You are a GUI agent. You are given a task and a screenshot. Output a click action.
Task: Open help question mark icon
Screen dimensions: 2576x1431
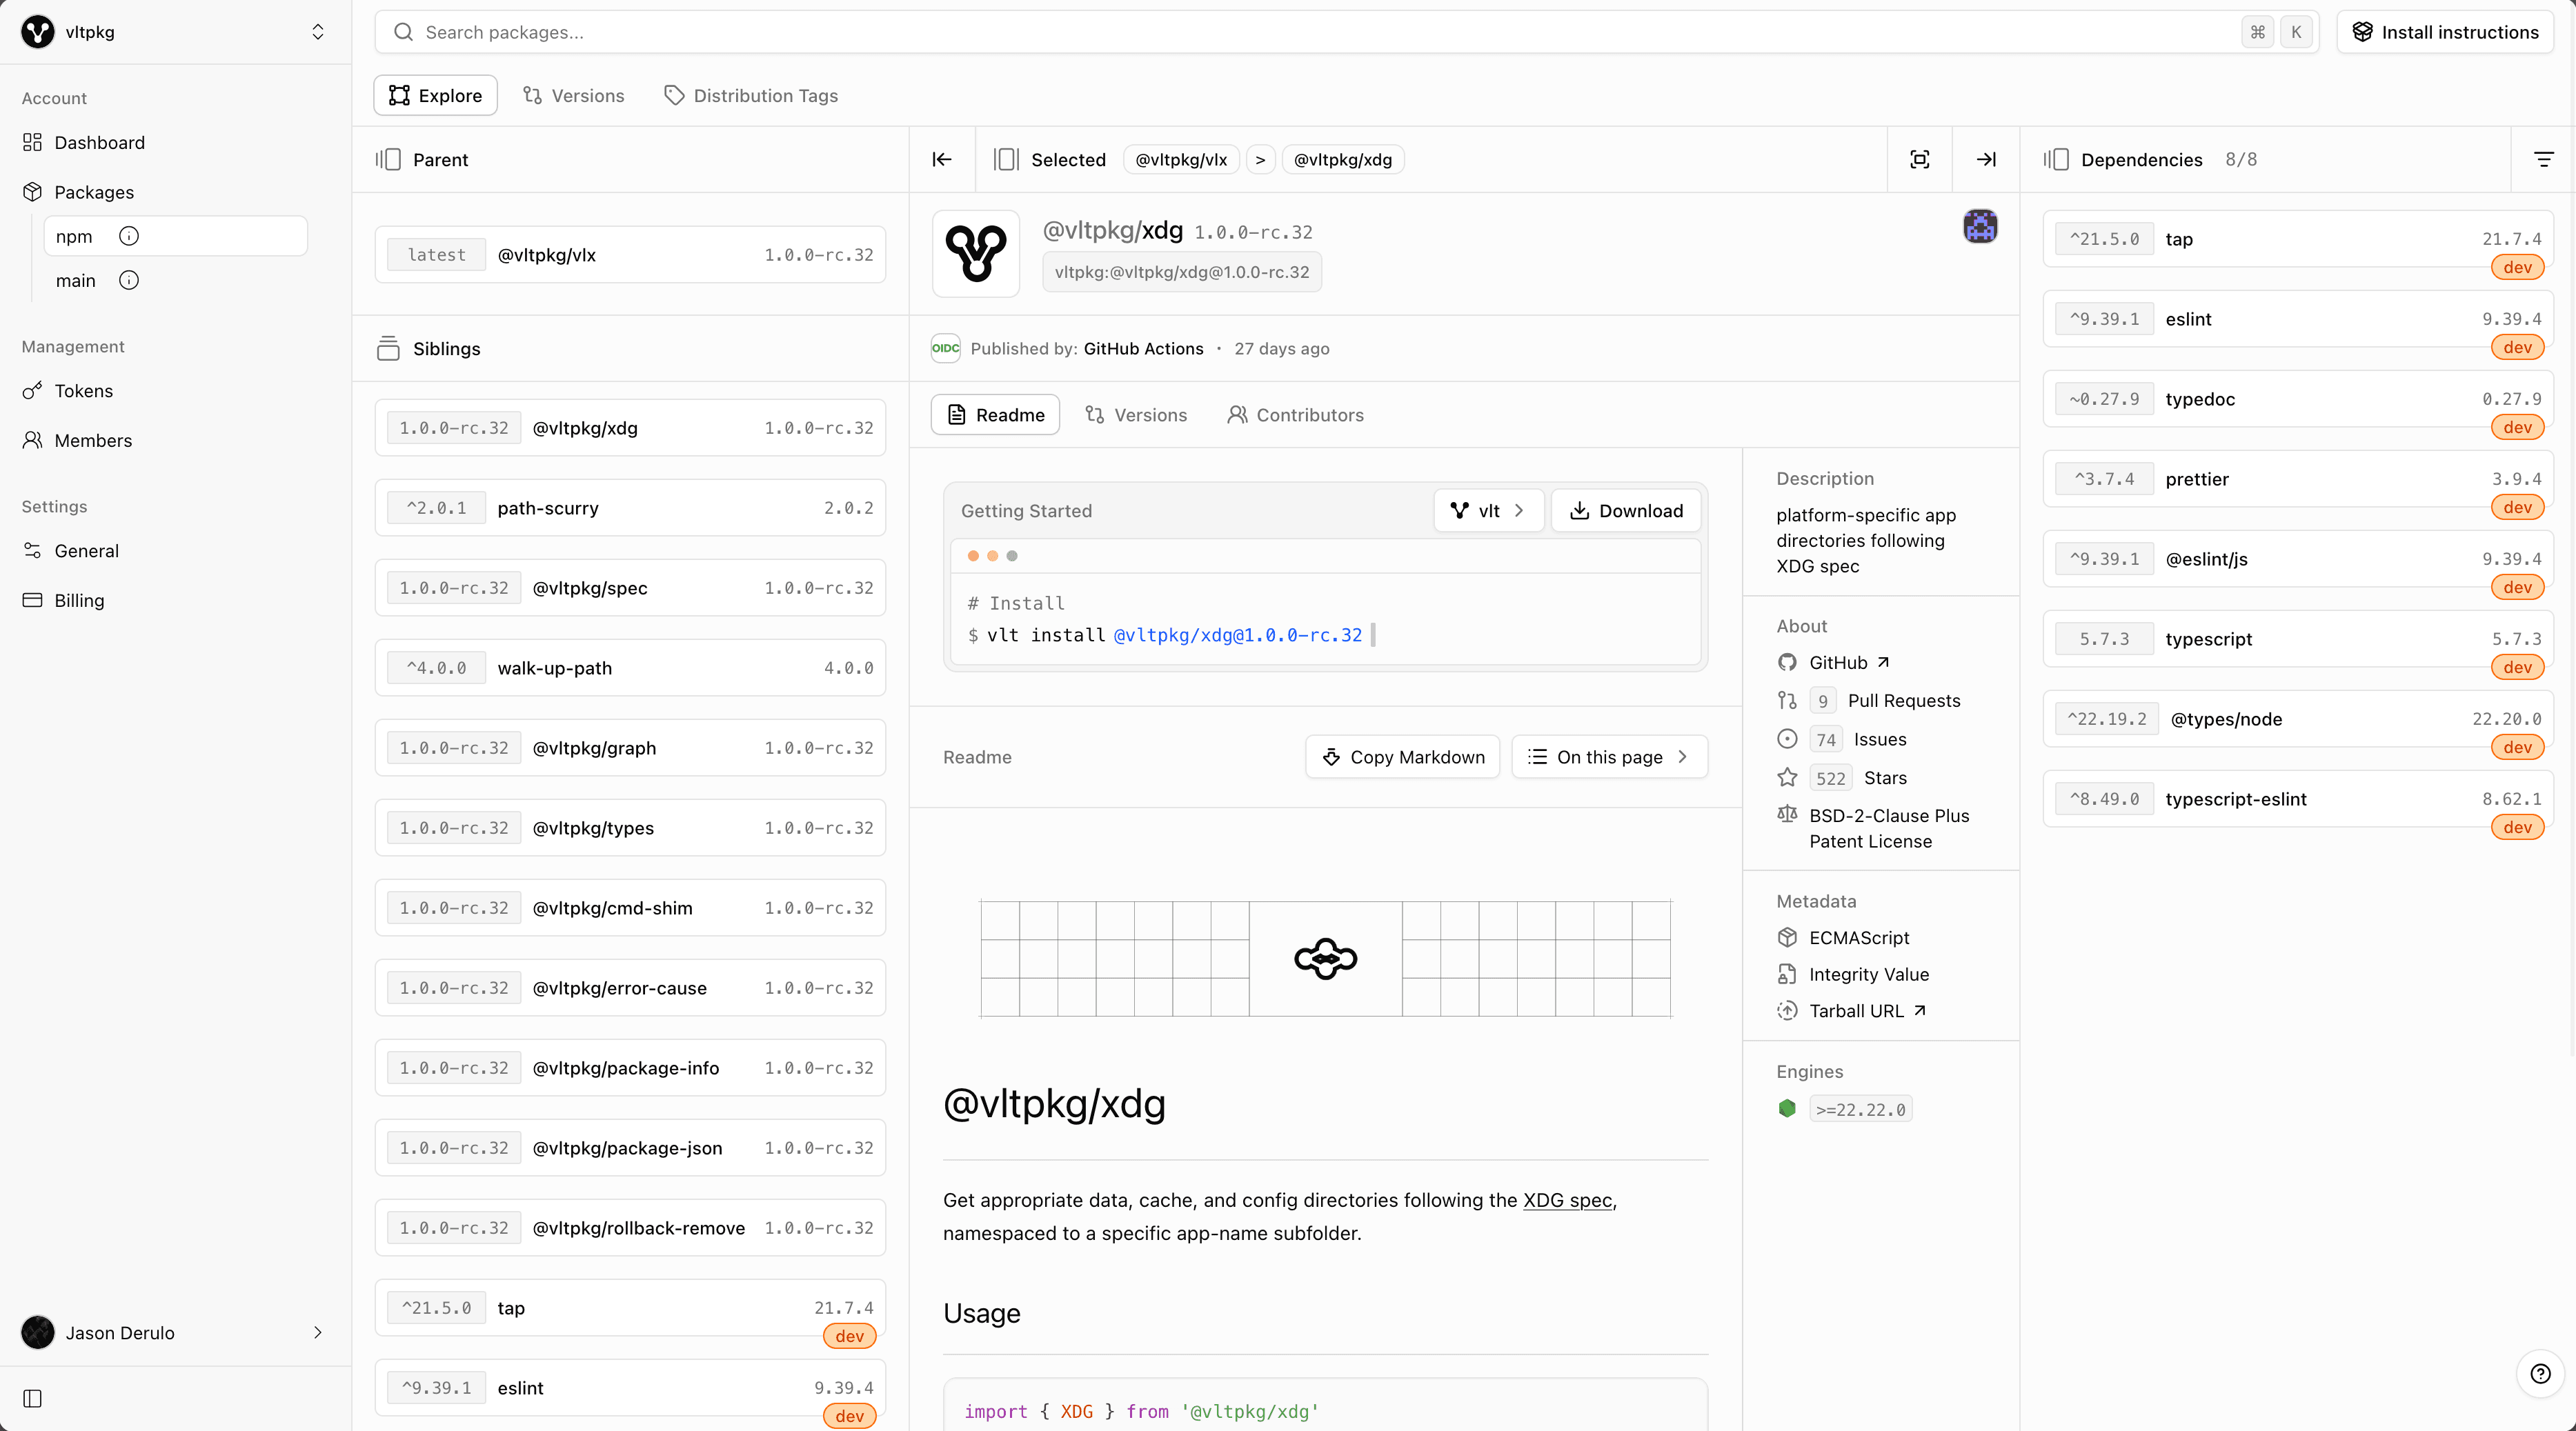2540,1373
